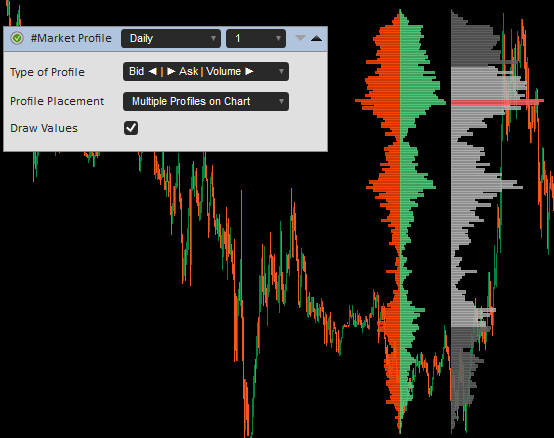Click the blue header bar beside the up arrow

click(325, 38)
